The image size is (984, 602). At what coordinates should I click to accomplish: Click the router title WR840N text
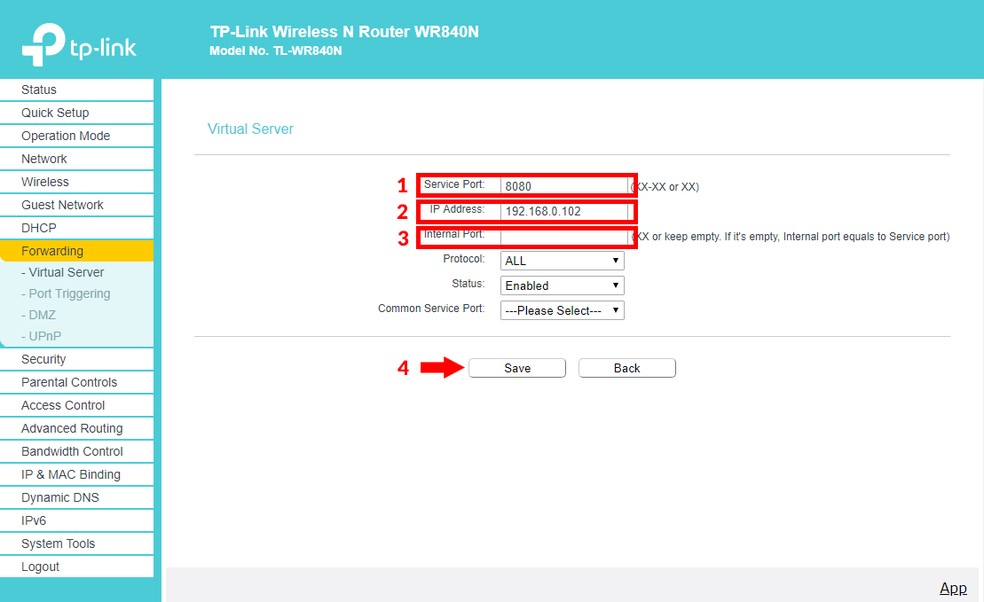[345, 32]
